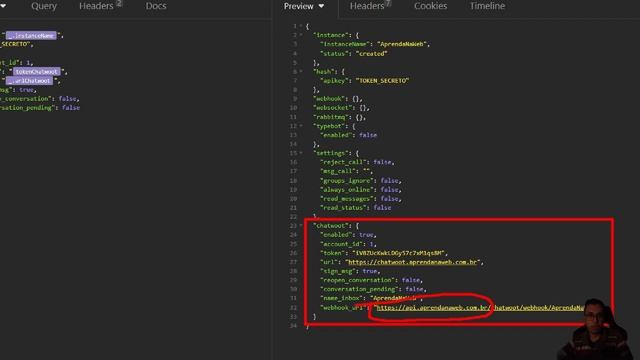Viewport: 640px width, 360px height.
Task: Switch to the Cookies tab
Action: [x=431, y=6]
